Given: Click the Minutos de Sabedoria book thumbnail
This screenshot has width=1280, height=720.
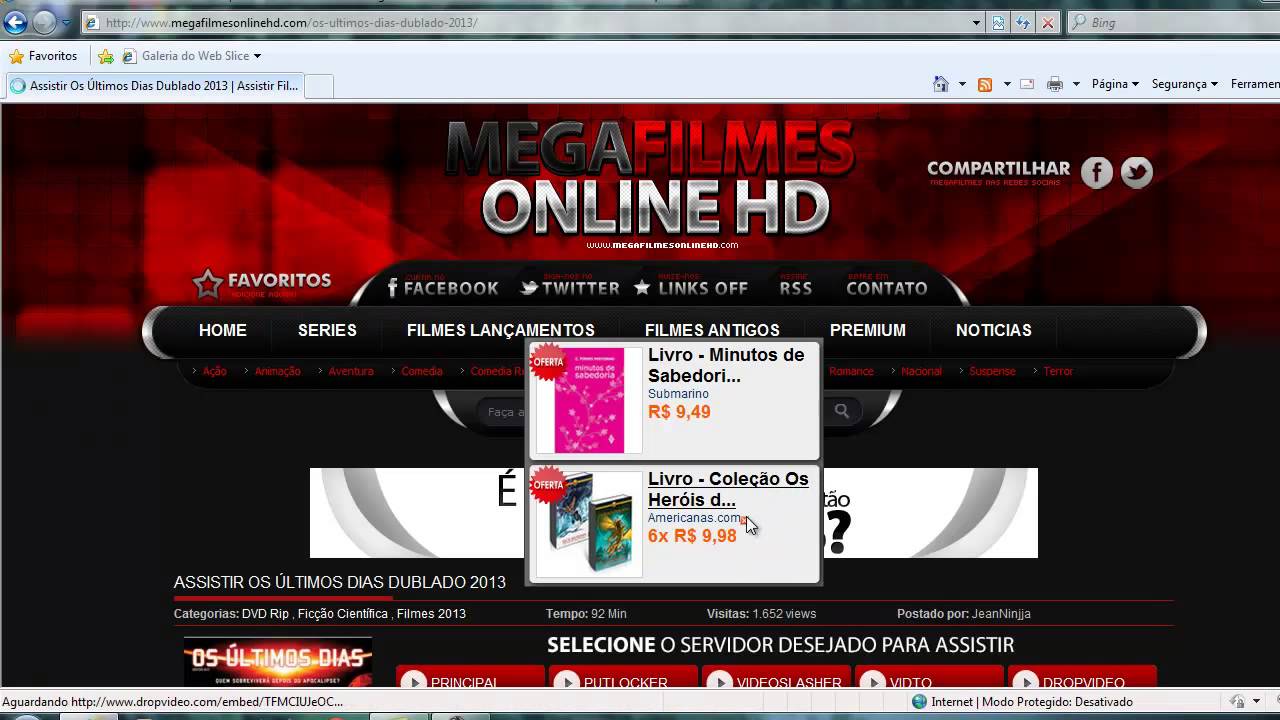Looking at the screenshot, I should 589,400.
